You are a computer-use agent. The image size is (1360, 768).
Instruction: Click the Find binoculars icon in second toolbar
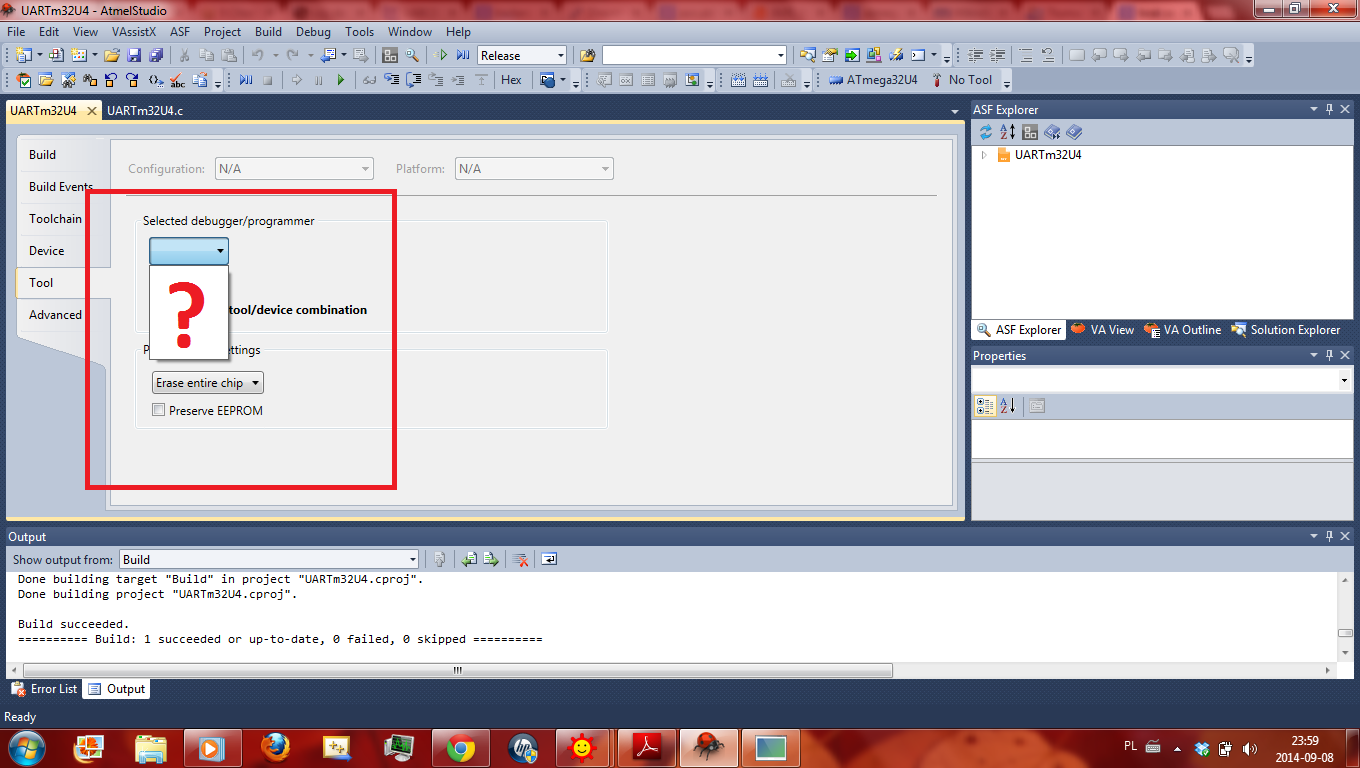tap(90, 80)
